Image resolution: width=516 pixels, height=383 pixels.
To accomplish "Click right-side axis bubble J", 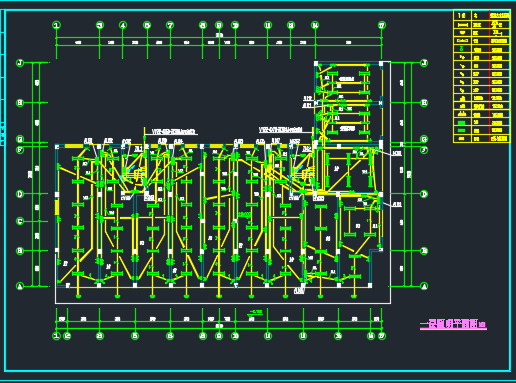I will (x=424, y=63).
